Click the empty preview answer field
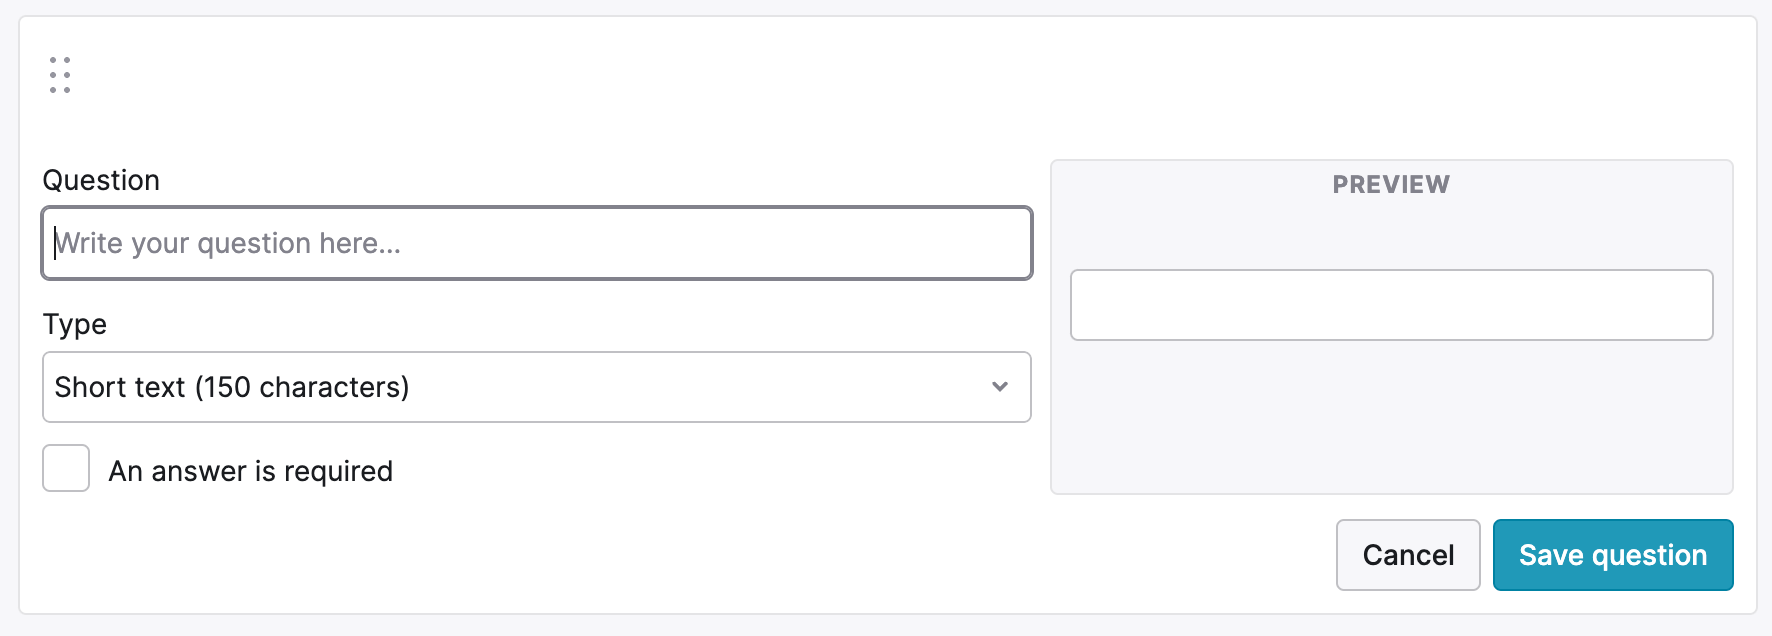Screen dimensions: 1772x636 1391,305
